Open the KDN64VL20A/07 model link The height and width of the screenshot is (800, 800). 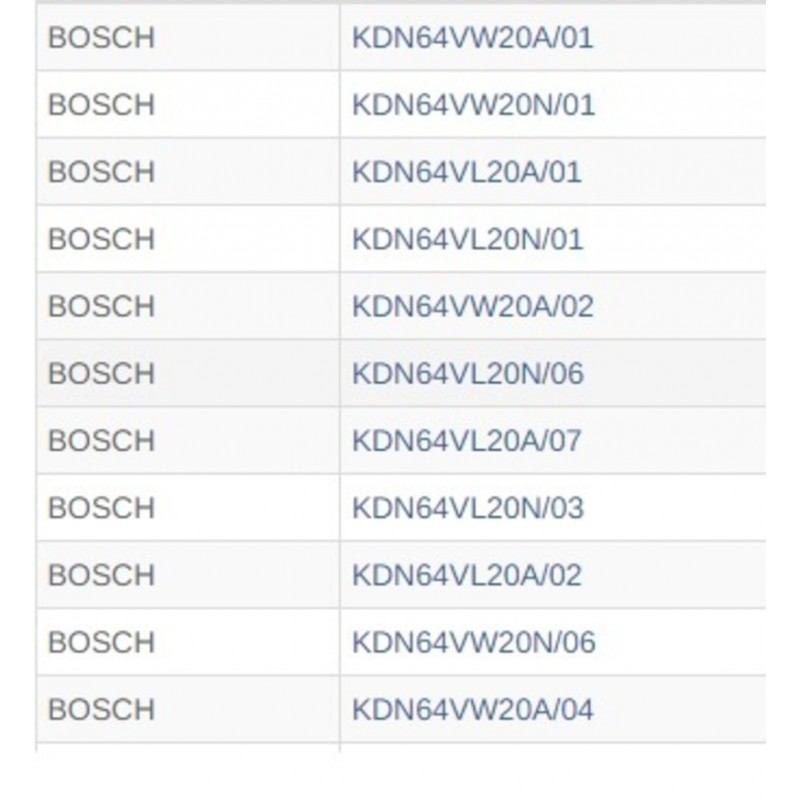pyautogui.click(x=467, y=441)
